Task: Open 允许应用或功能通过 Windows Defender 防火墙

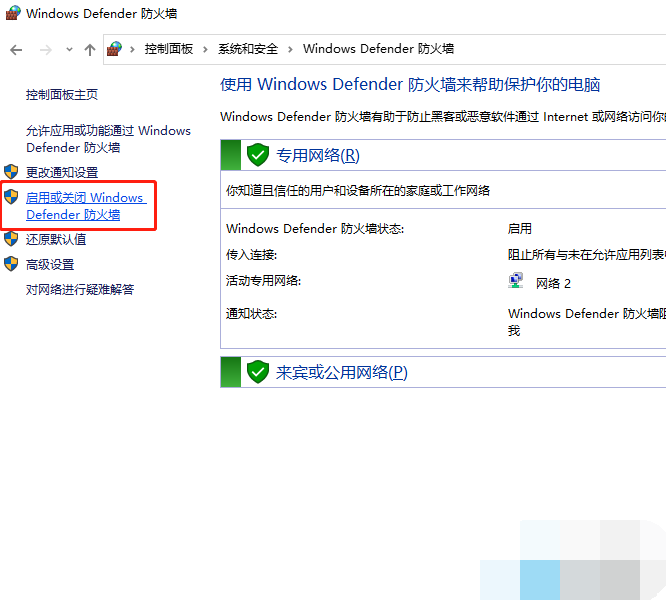Action: pyautogui.click(x=108, y=139)
